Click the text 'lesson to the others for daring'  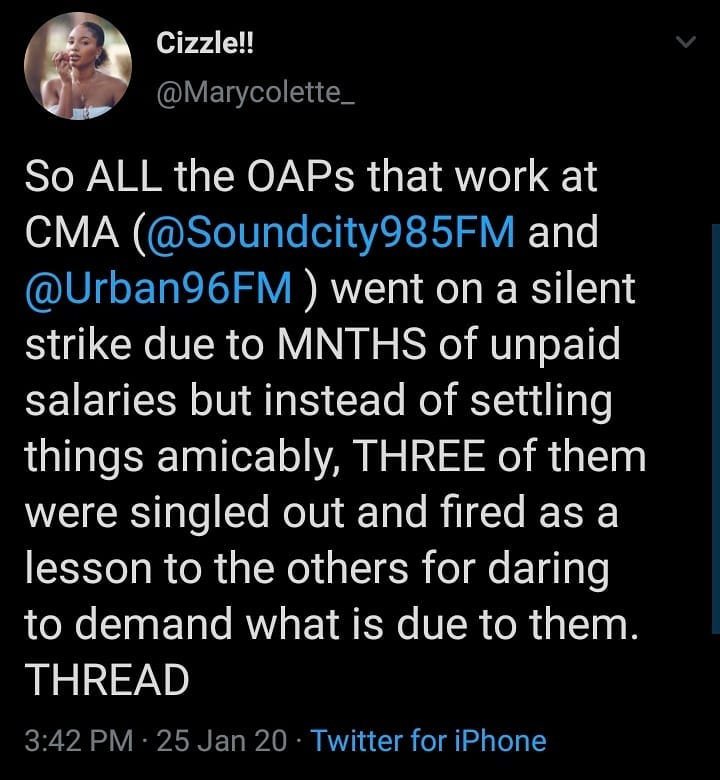(x=317, y=569)
